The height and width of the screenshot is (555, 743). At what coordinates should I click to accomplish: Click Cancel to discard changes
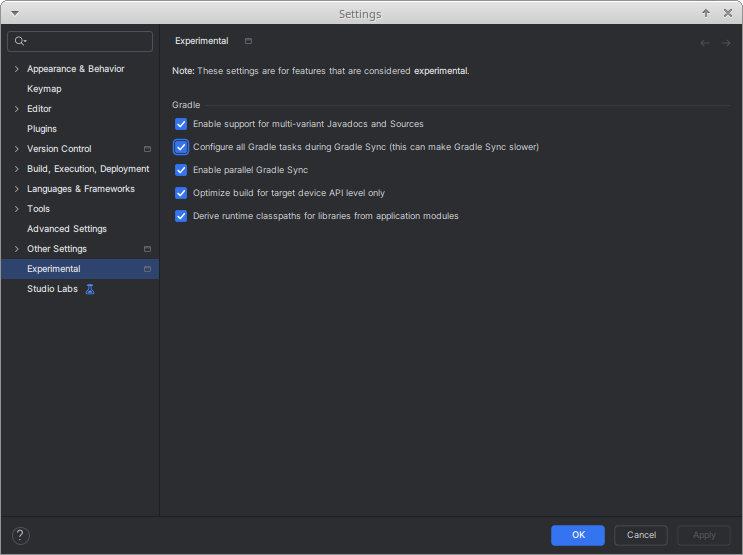tap(641, 535)
